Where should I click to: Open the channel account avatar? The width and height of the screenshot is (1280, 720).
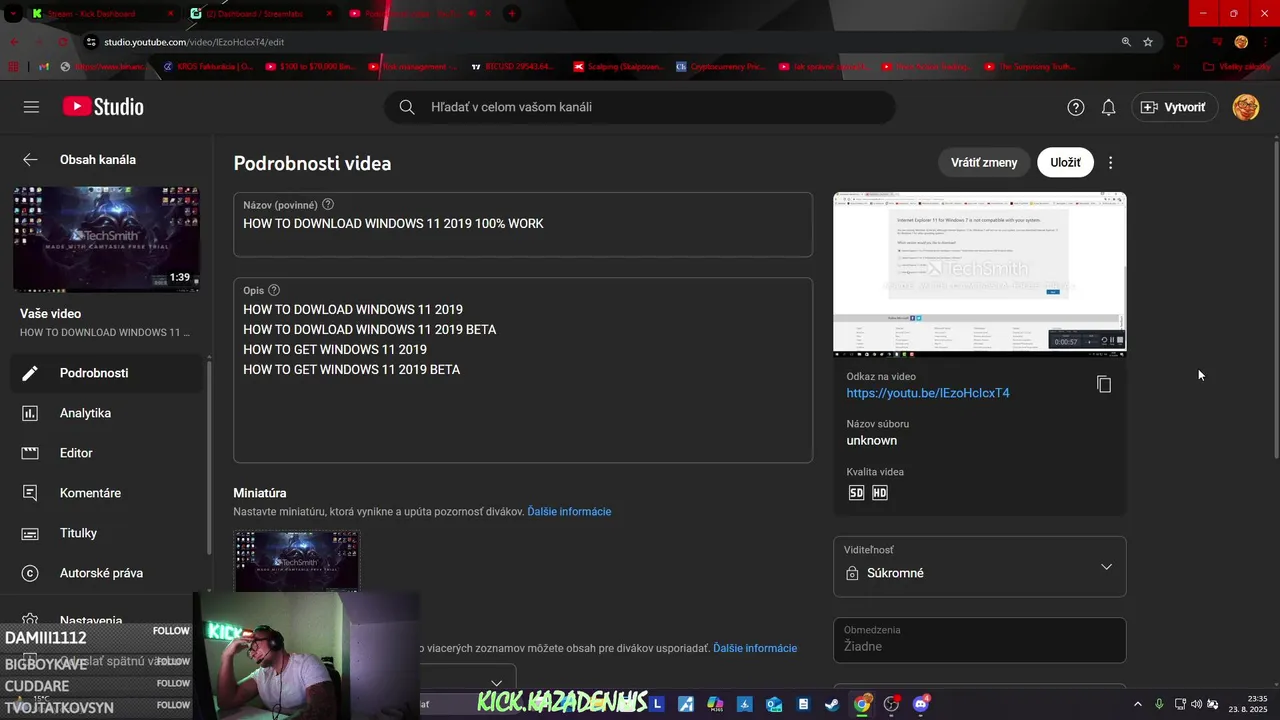tap(1246, 107)
